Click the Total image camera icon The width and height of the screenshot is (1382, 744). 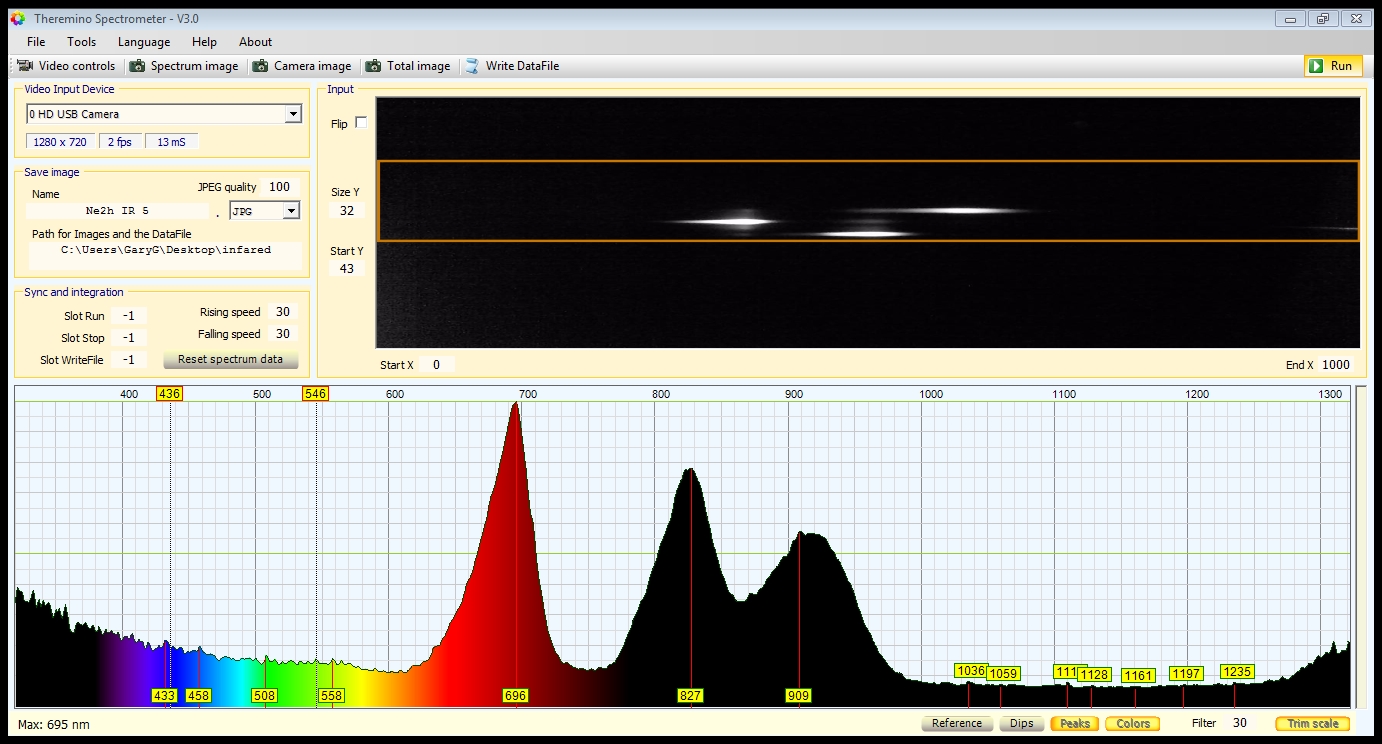click(373, 66)
